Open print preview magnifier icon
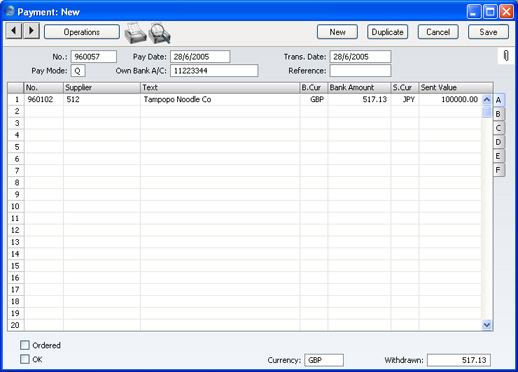Image resolution: width=518 pixels, height=372 pixels. pyautogui.click(x=160, y=33)
